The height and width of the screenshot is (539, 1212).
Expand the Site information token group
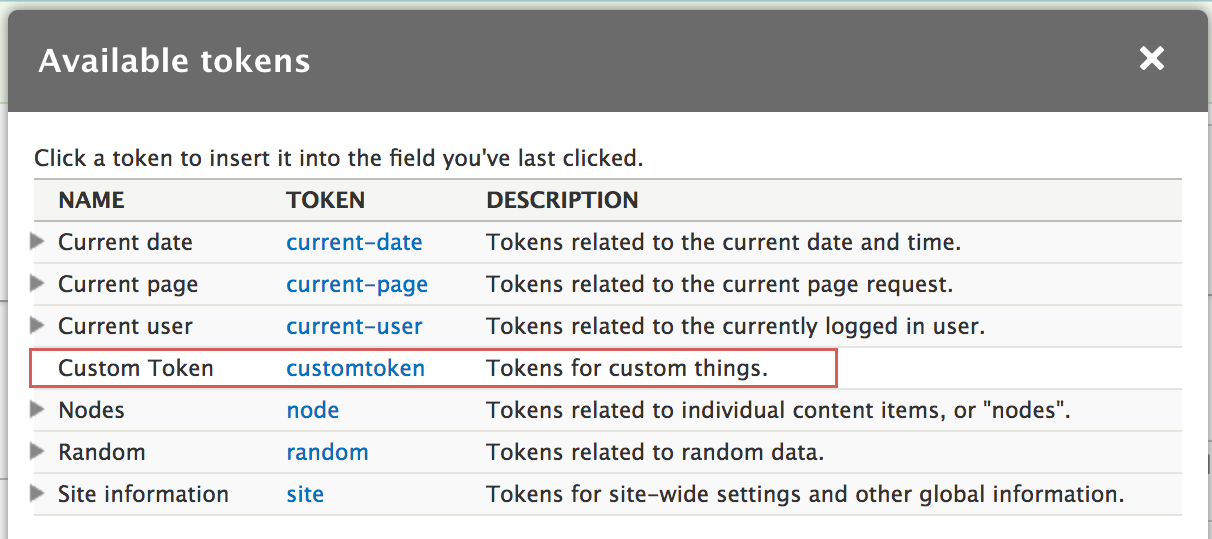click(38, 493)
